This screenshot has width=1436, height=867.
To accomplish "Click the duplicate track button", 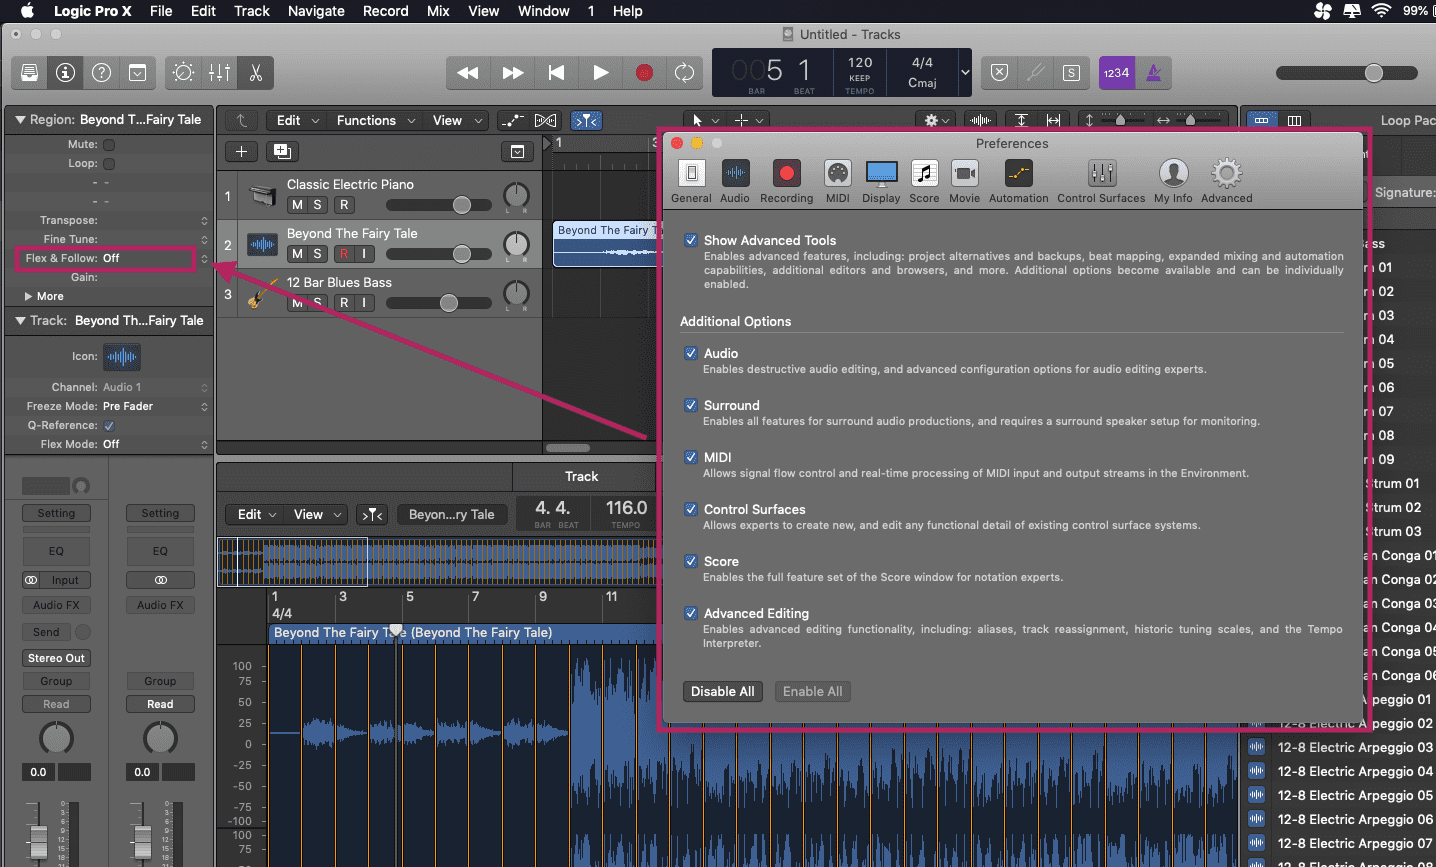I will 282,151.
